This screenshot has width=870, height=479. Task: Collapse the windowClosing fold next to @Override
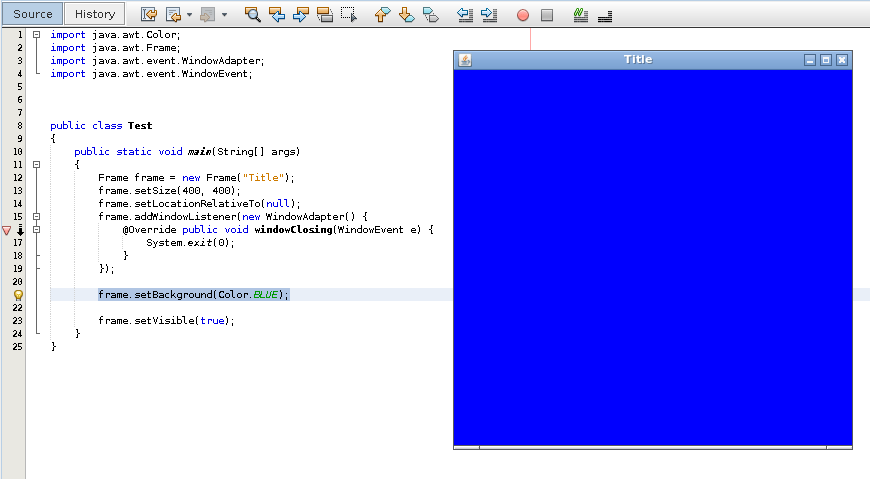(x=37, y=229)
